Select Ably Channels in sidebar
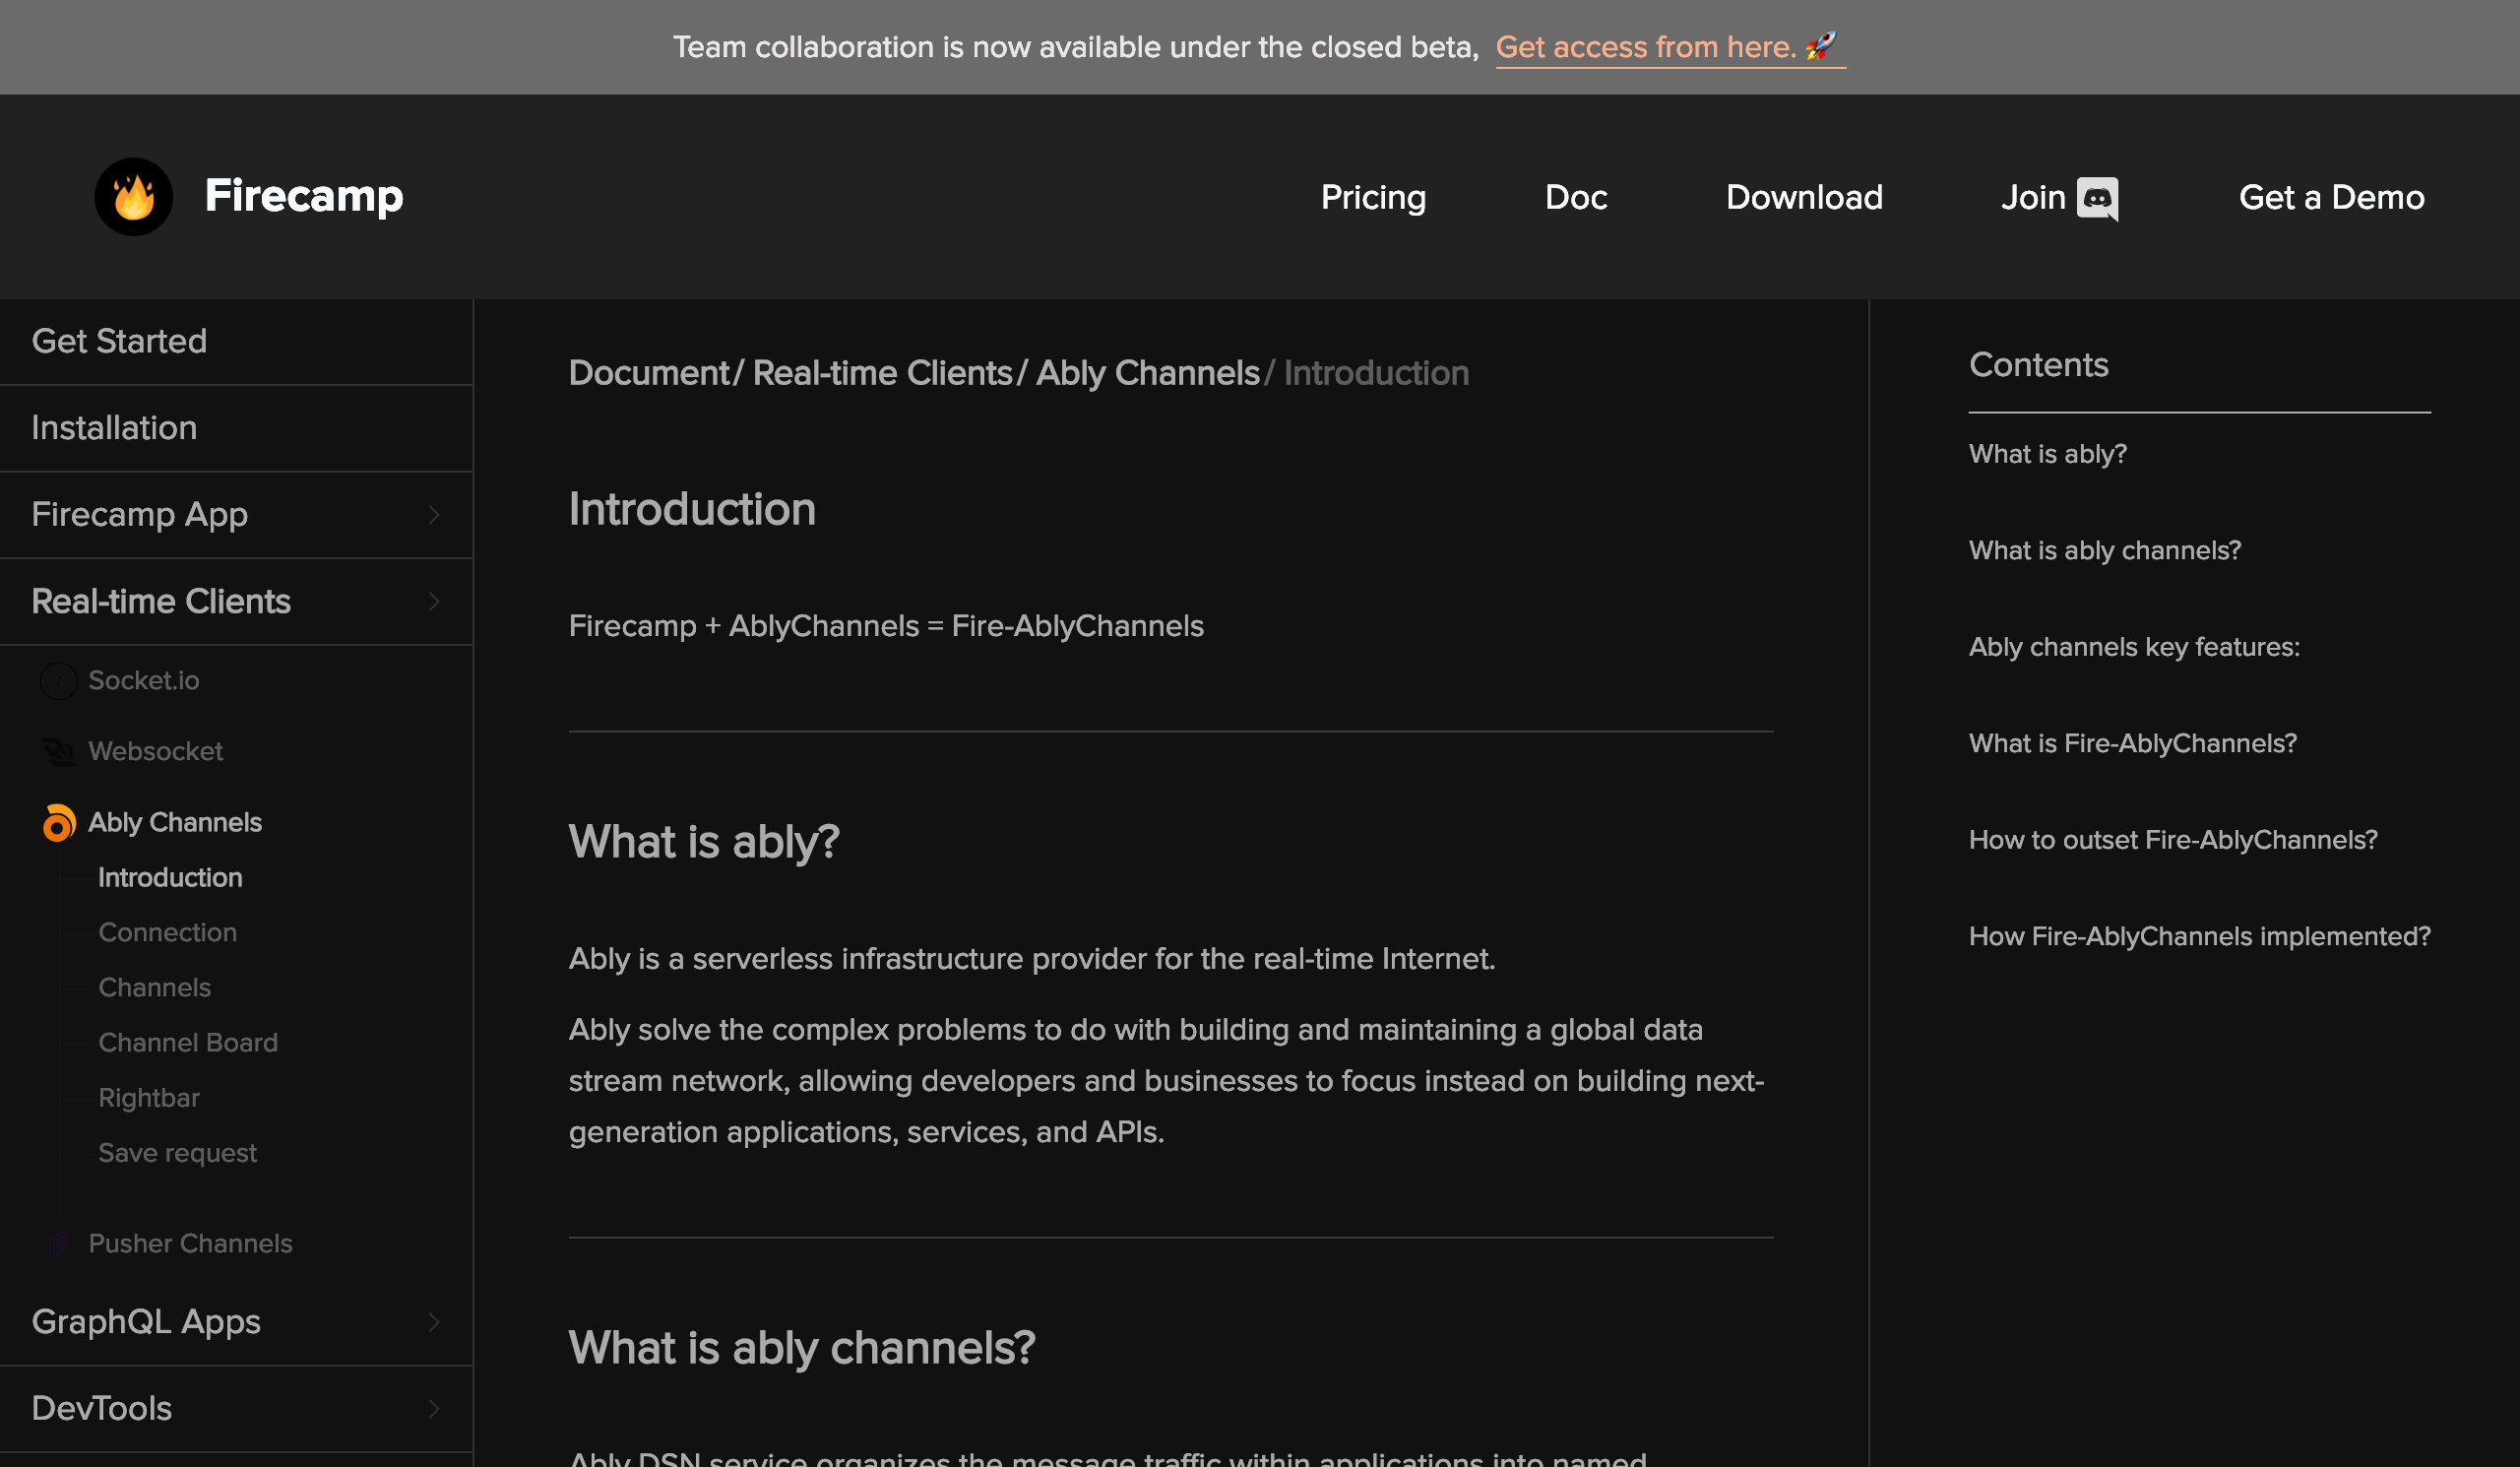The image size is (2520, 1467). pos(175,822)
